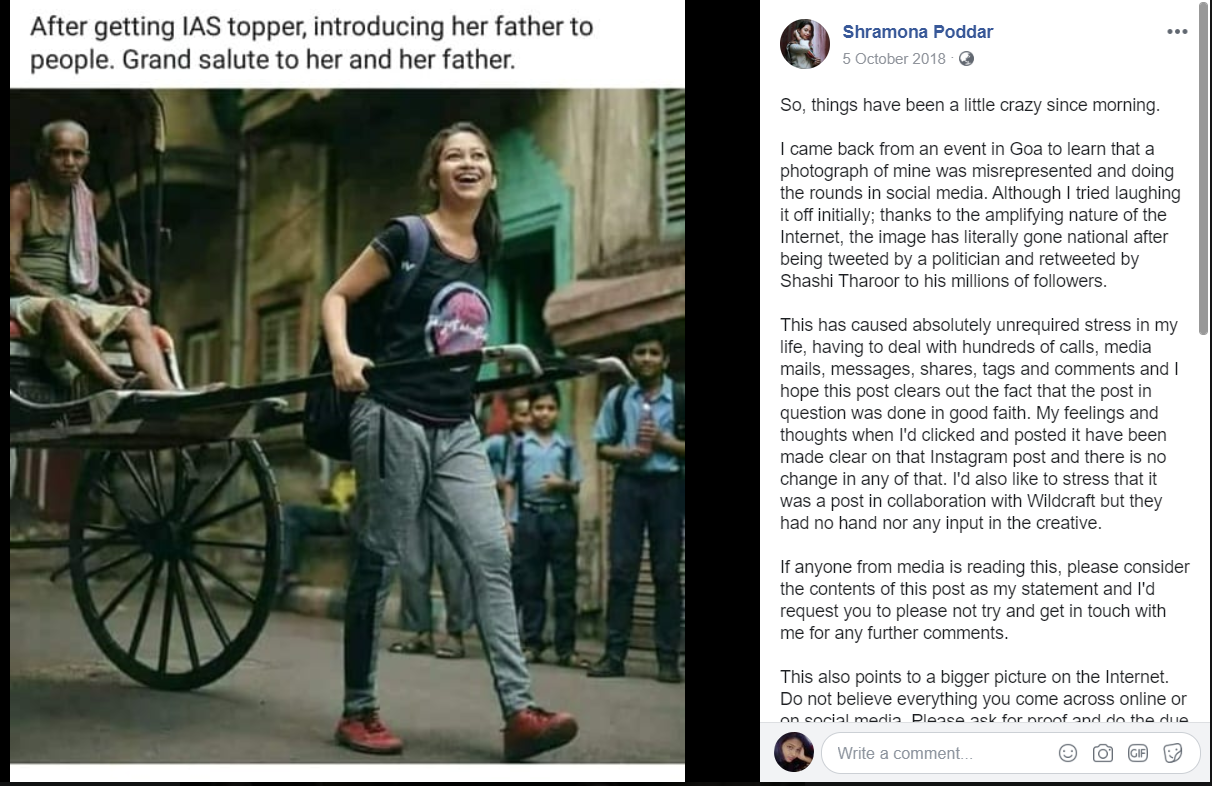Click the "After getting IAS topper" image caption
This screenshot has width=1212, height=786.
(312, 42)
